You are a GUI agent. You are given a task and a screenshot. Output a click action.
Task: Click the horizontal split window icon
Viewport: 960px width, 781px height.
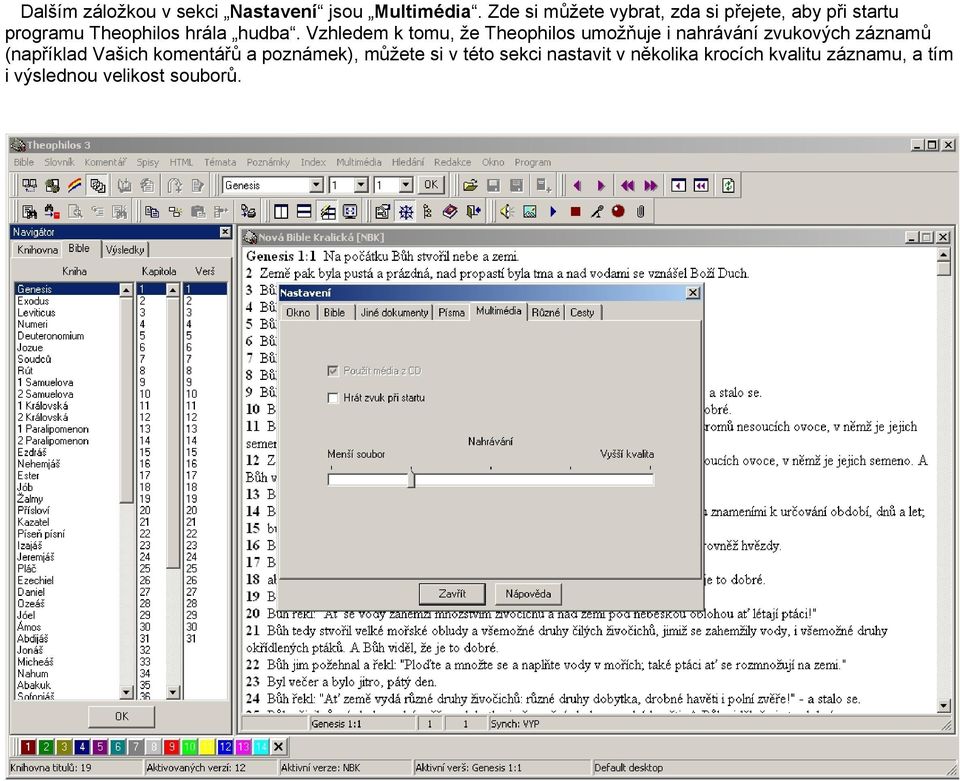pos(304,211)
